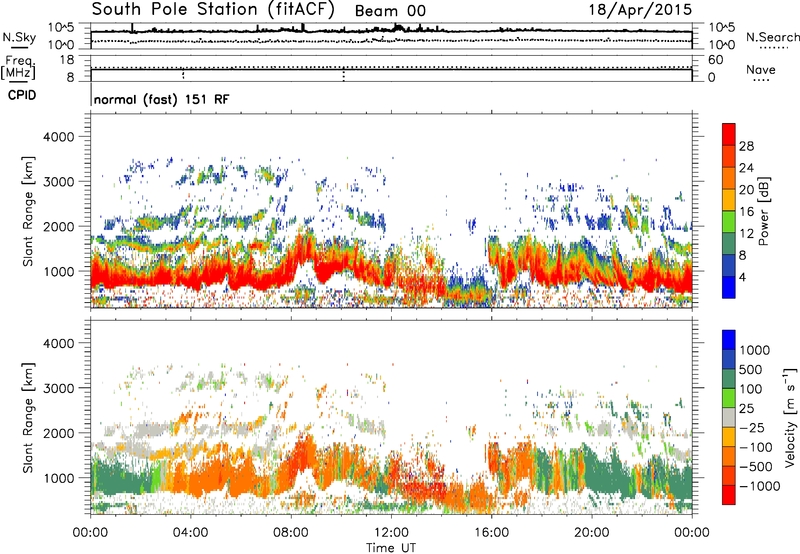Click the '25' tick on the Velocity scale
The width and height of the screenshot is (800, 554).
point(746,408)
